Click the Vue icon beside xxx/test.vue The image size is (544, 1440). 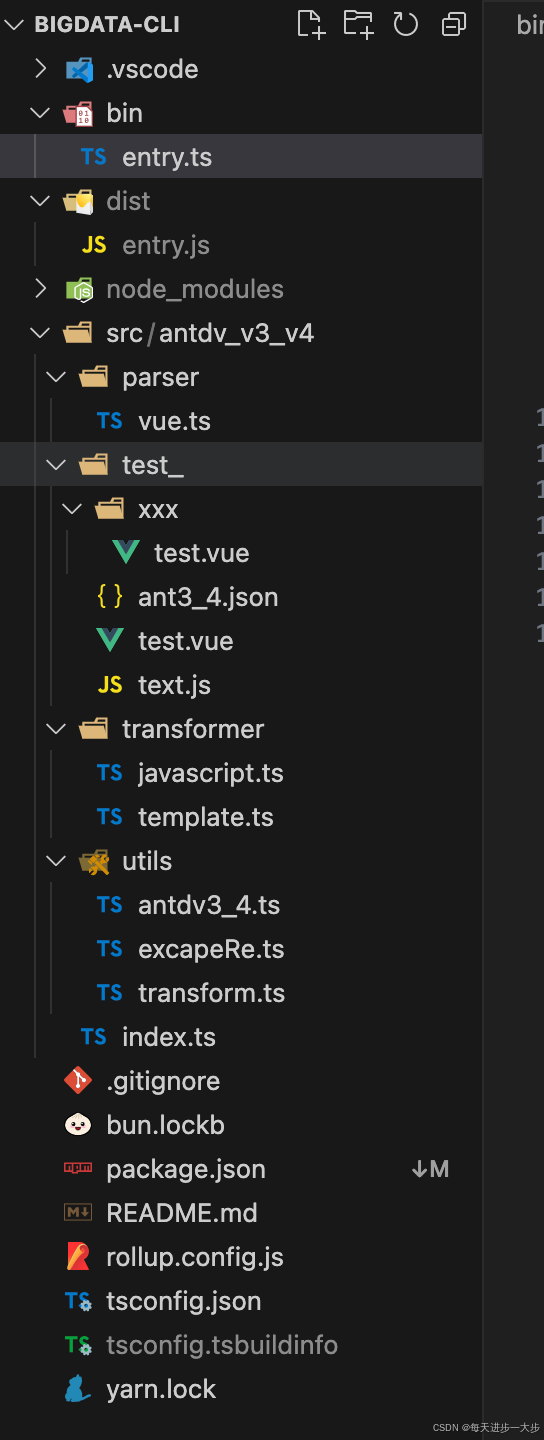point(126,552)
